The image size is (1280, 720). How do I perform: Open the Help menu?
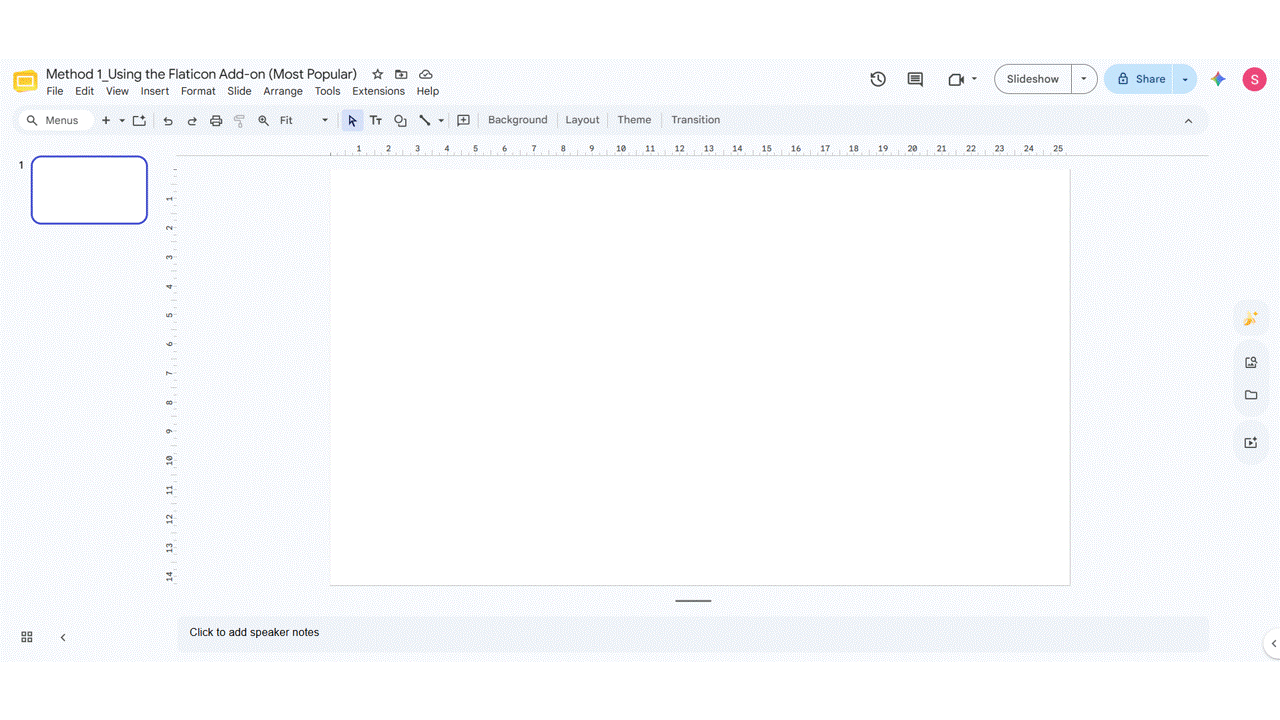click(428, 91)
